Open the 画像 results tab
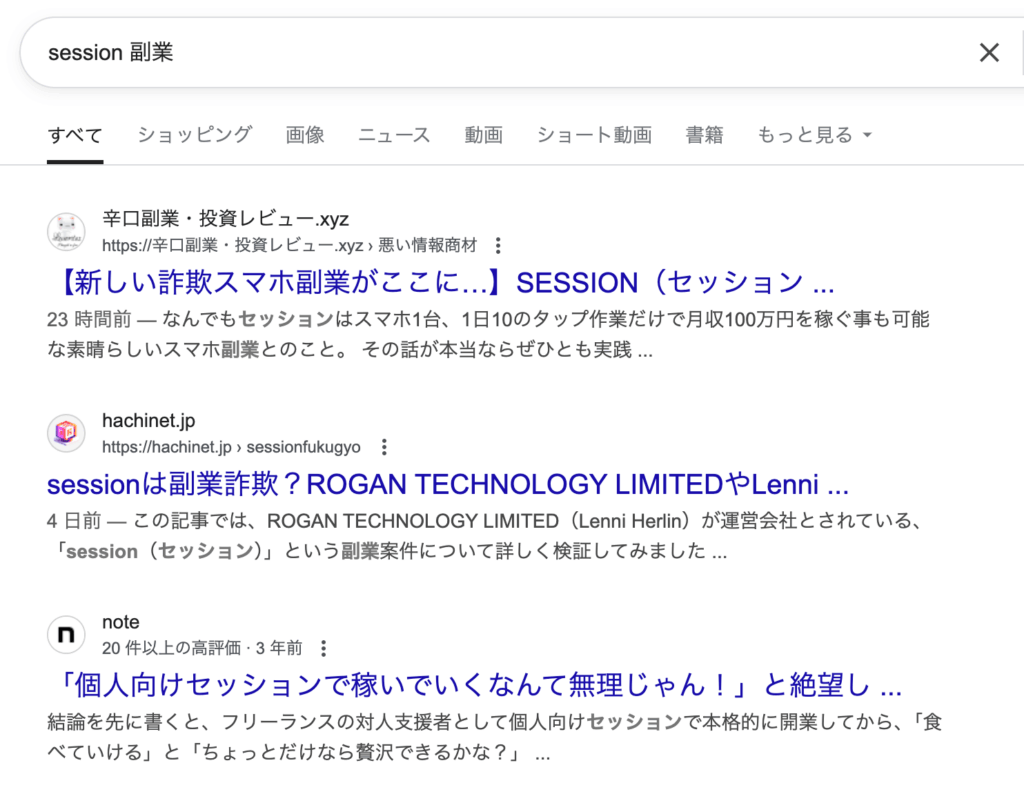Screen dimensions: 1024x803 (x=305, y=135)
